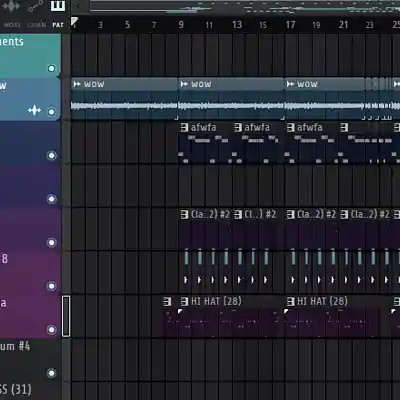Open the afwfa pattern clip menu icon at bar 17
400x400 pixels.
tap(291, 127)
